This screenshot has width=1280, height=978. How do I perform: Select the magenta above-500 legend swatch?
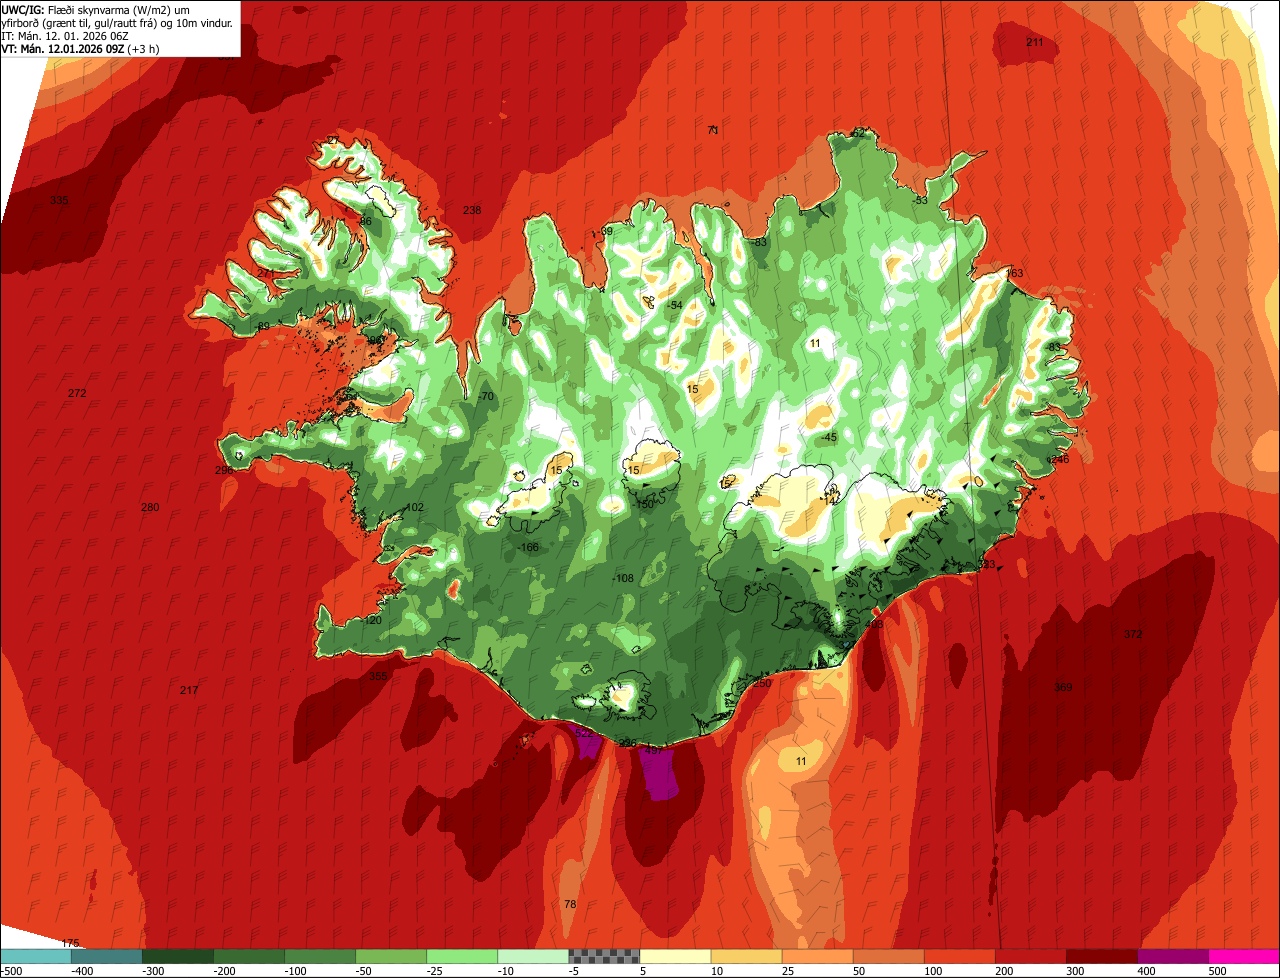[x=1244, y=956]
